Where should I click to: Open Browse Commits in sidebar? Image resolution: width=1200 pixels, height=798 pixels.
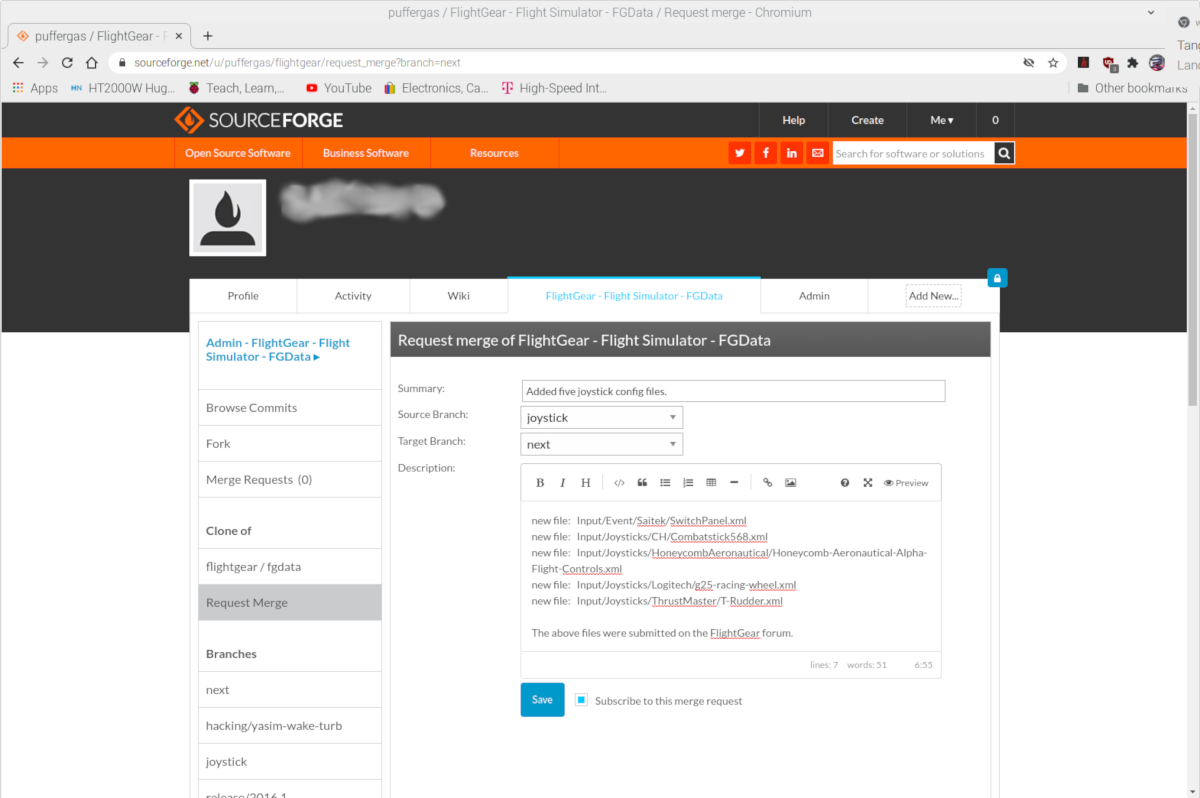coord(290,407)
